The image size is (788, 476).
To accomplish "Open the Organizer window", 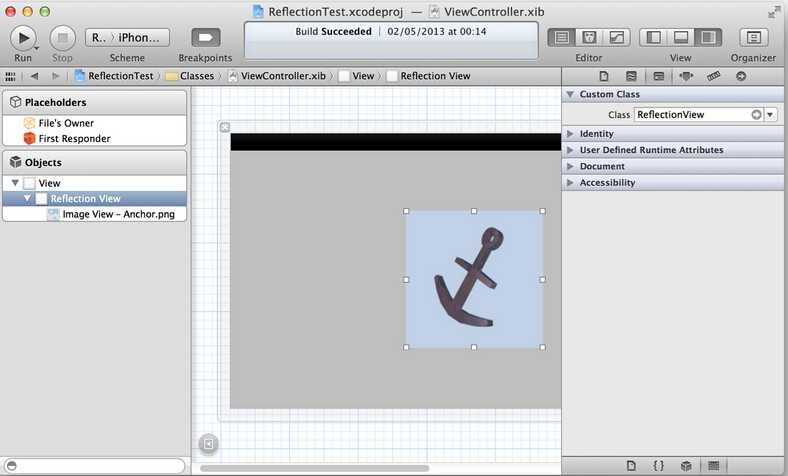I will pyautogui.click(x=753, y=38).
